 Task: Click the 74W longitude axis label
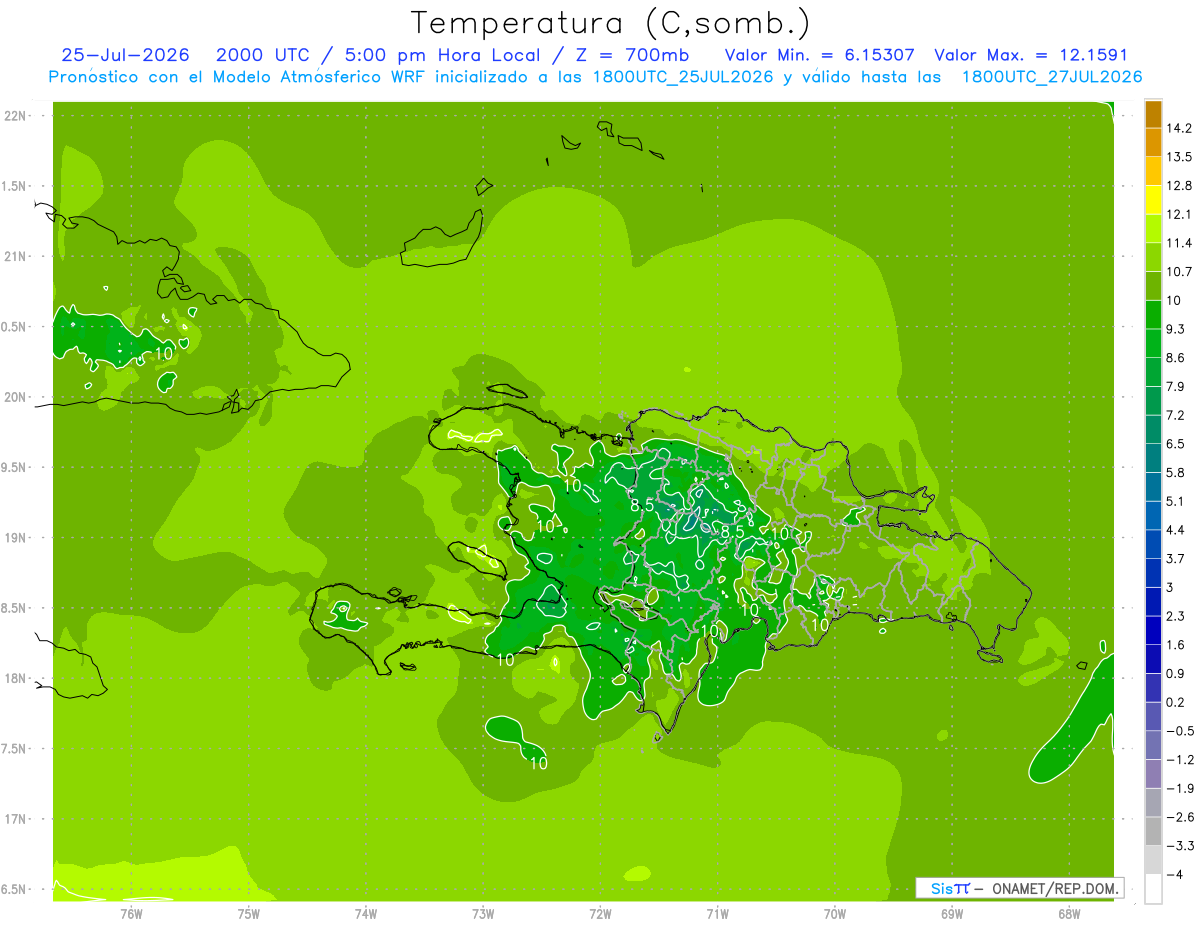366,913
